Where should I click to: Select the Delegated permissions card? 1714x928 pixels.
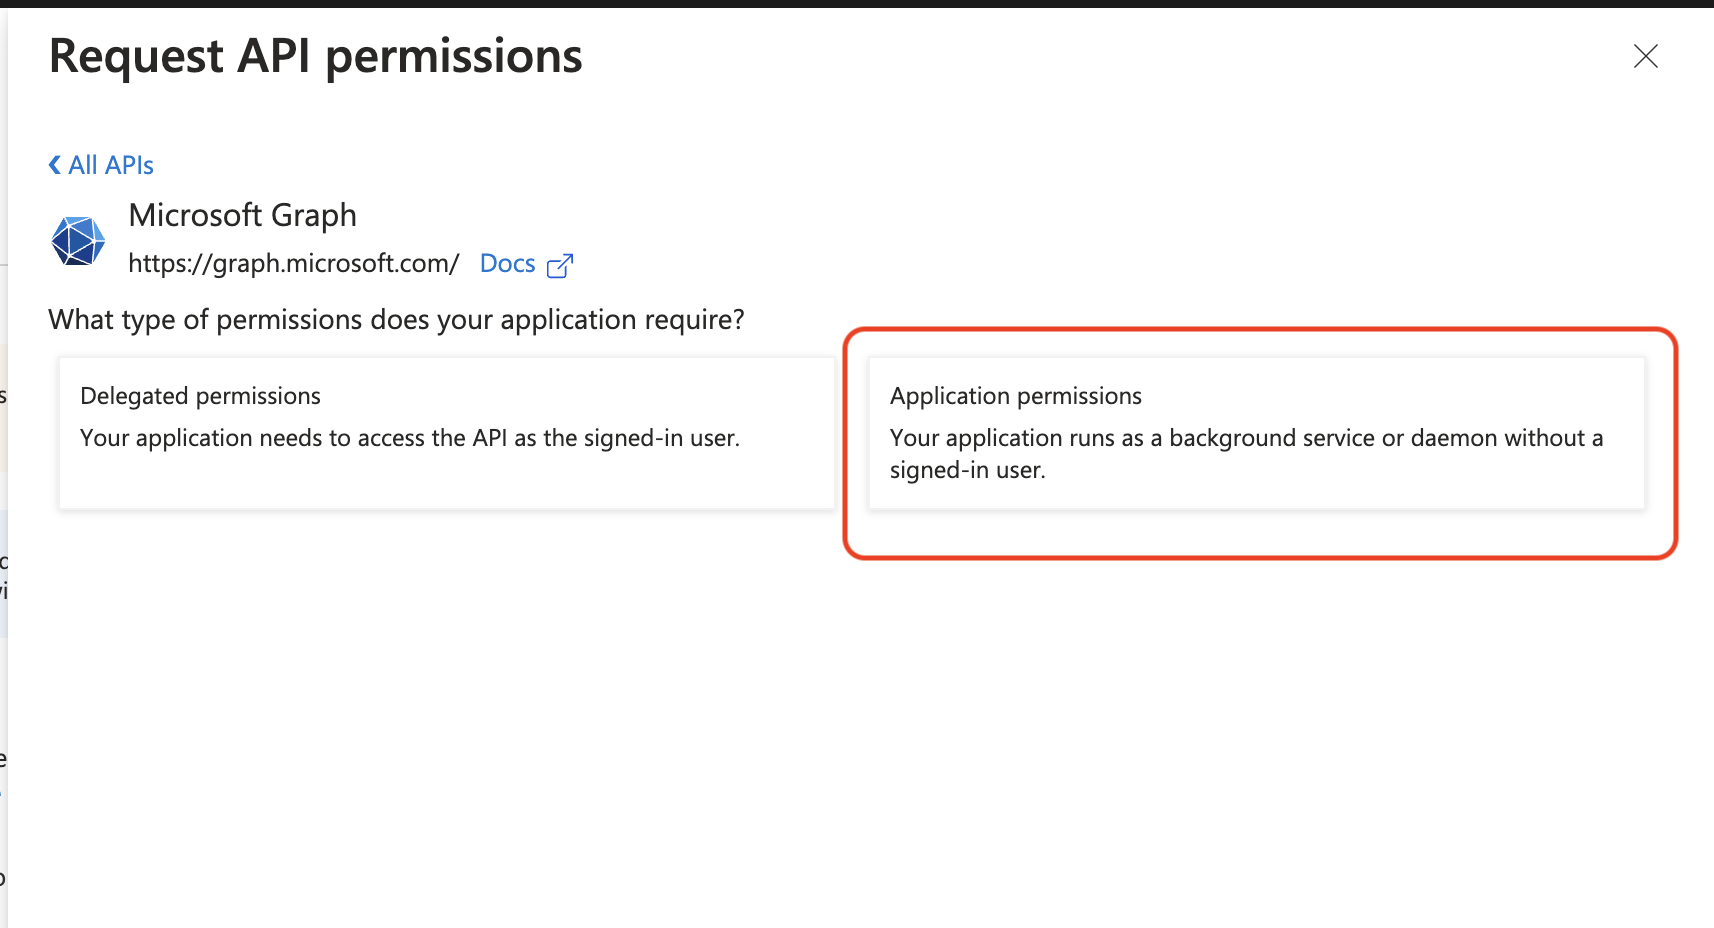[x=447, y=433]
